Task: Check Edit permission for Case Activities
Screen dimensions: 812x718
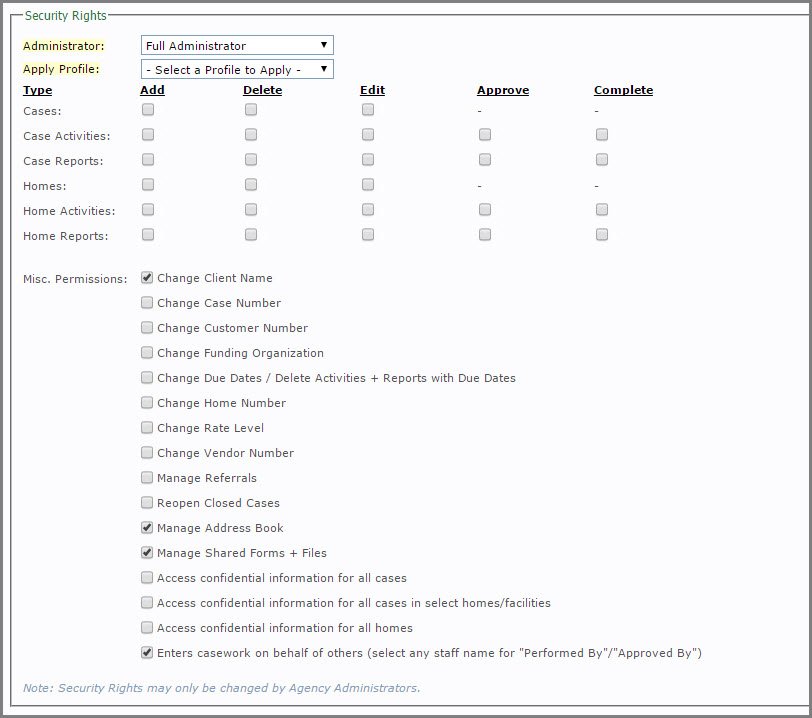Action: 368,135
